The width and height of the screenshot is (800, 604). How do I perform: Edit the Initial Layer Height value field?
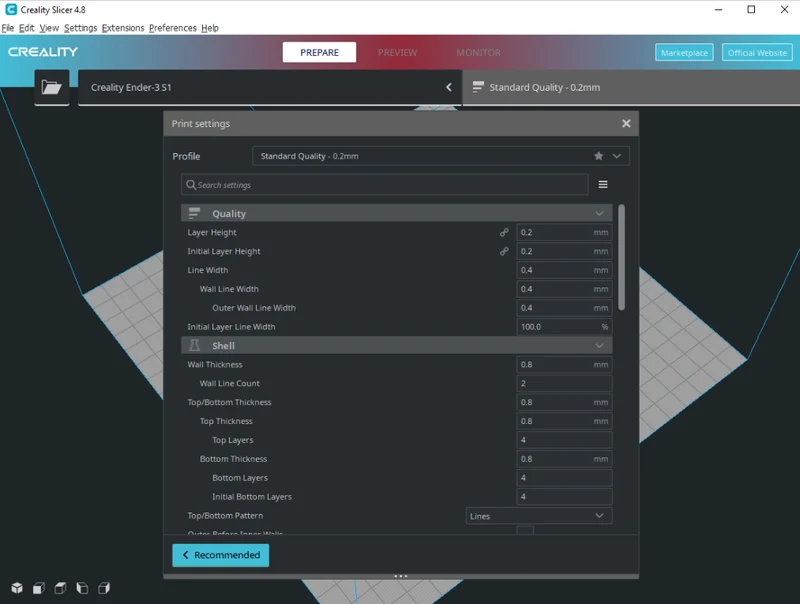click(564, 251)
